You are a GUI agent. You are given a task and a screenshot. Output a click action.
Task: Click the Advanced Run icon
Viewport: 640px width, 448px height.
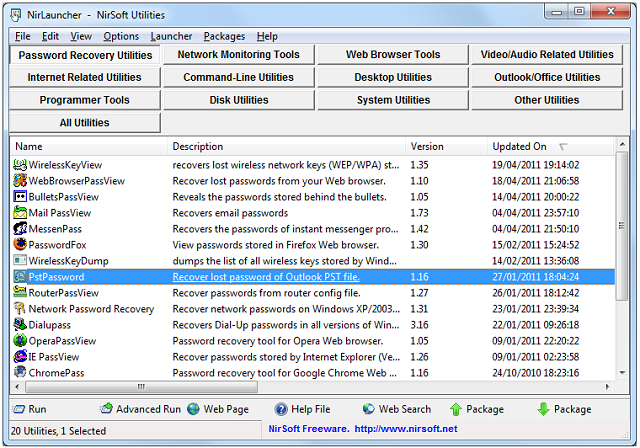(106, 409)
